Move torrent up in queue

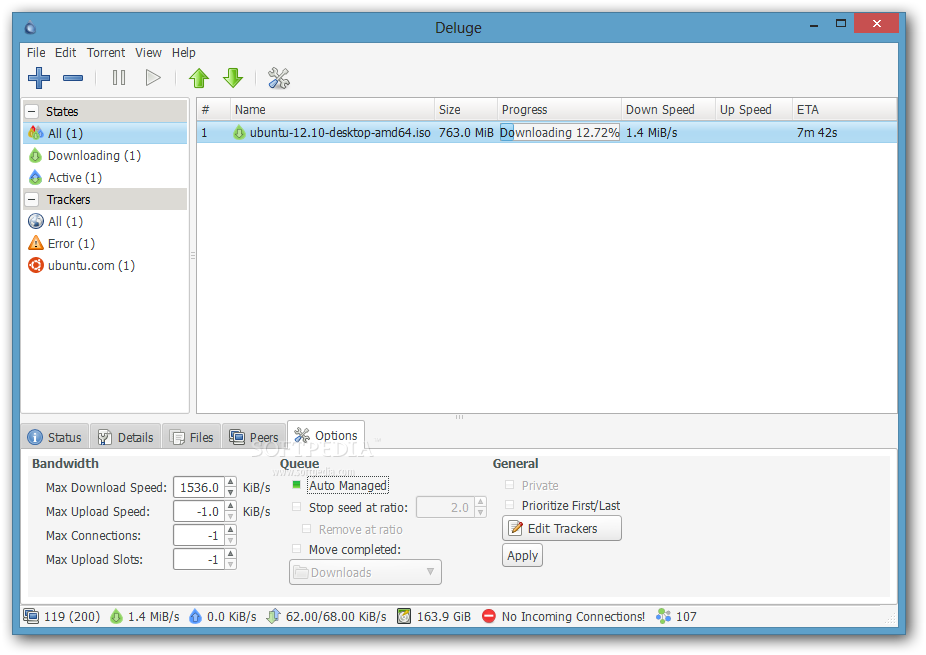coord(199,78)
